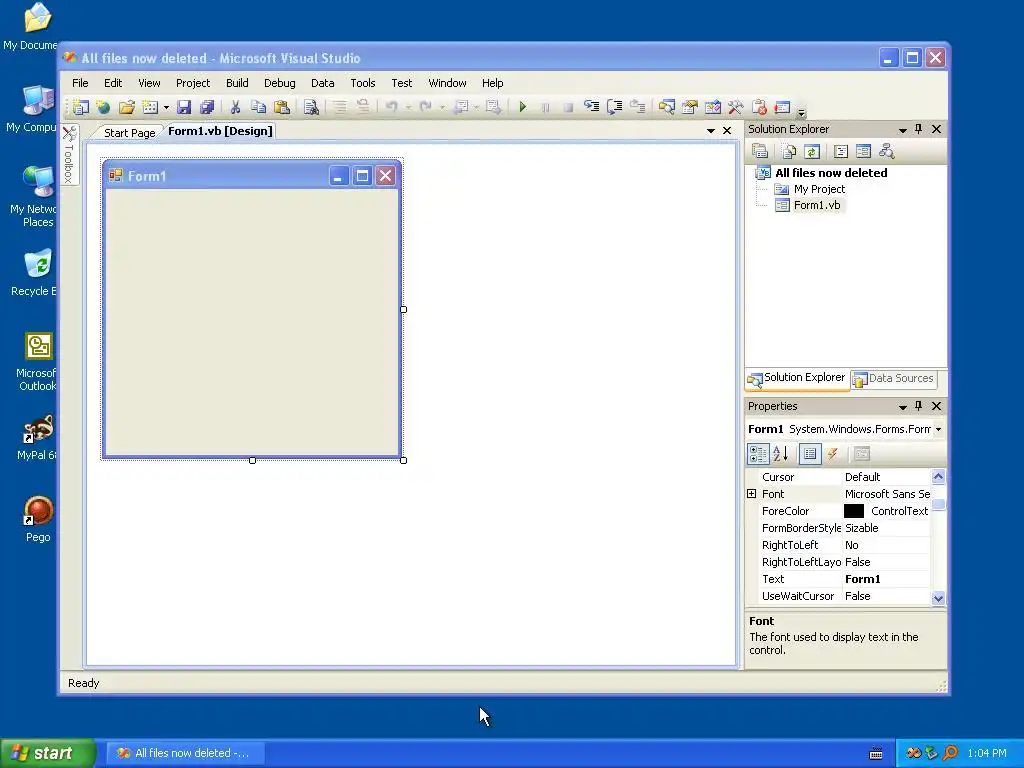Click Refresh icon in Solution Explorer
The height and width of the screenshot is (768, 1024).
812,152
